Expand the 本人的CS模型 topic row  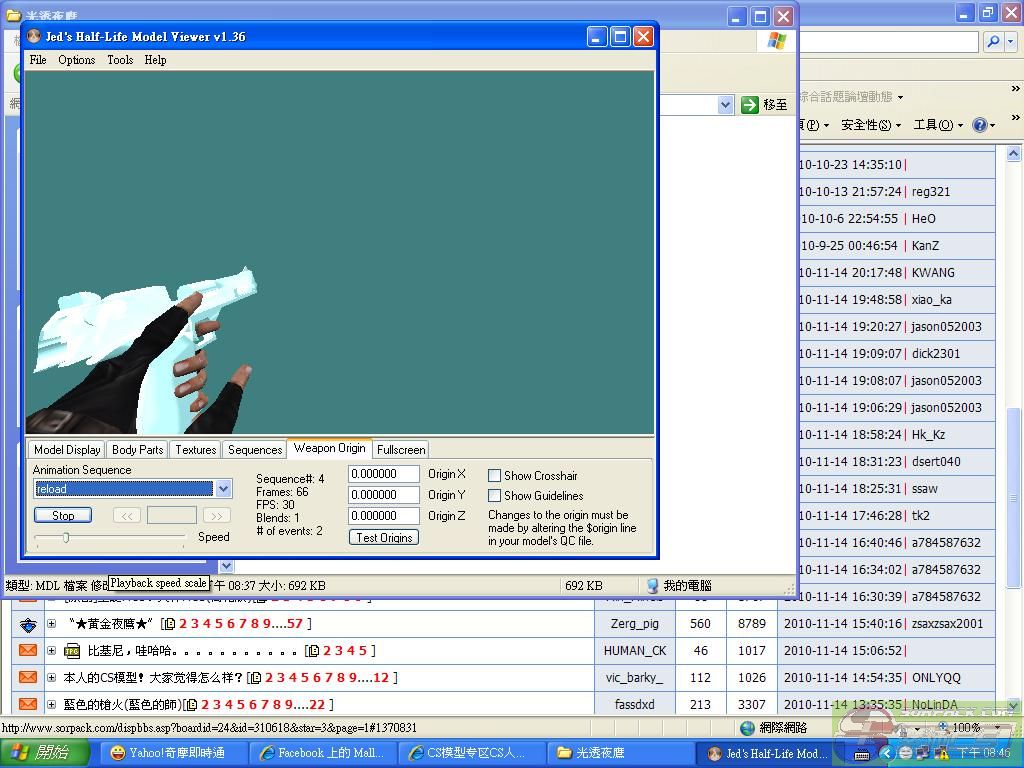coord(52,678)
